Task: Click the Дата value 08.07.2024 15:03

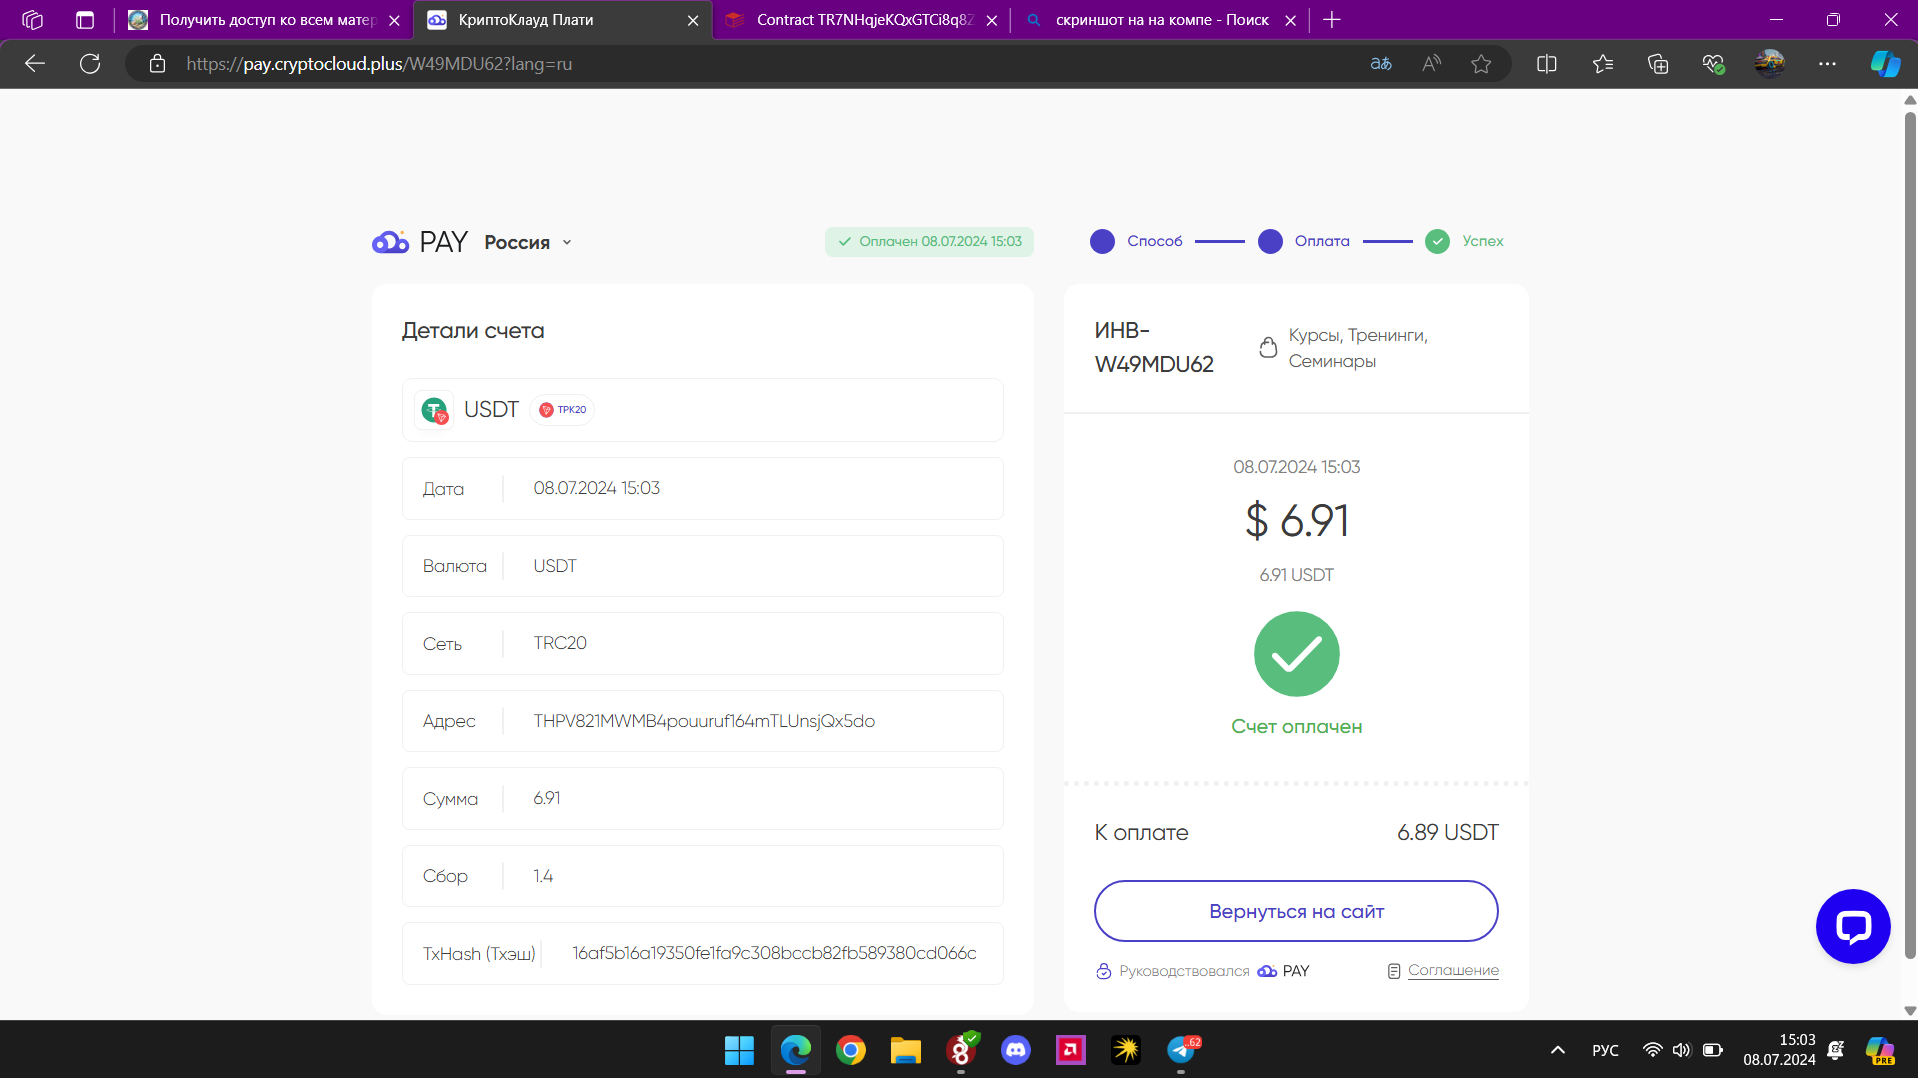Action: 596,488
